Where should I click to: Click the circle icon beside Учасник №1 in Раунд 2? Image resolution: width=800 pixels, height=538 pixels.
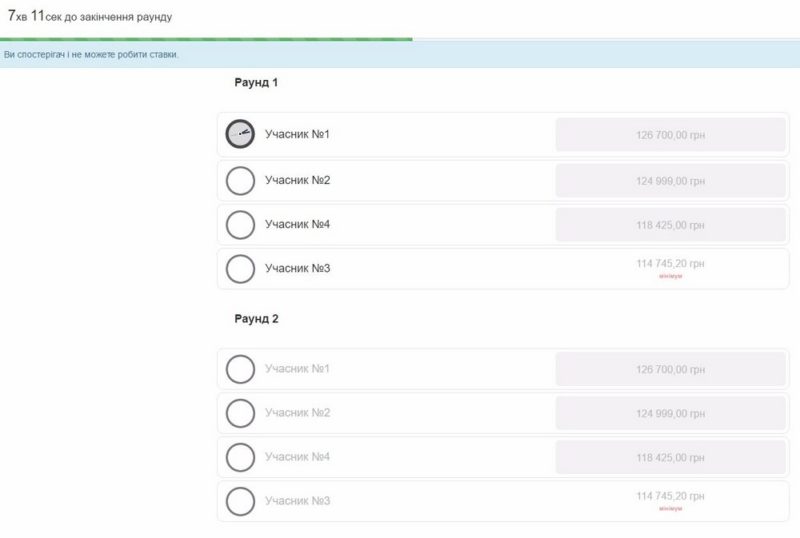[240, 369]
